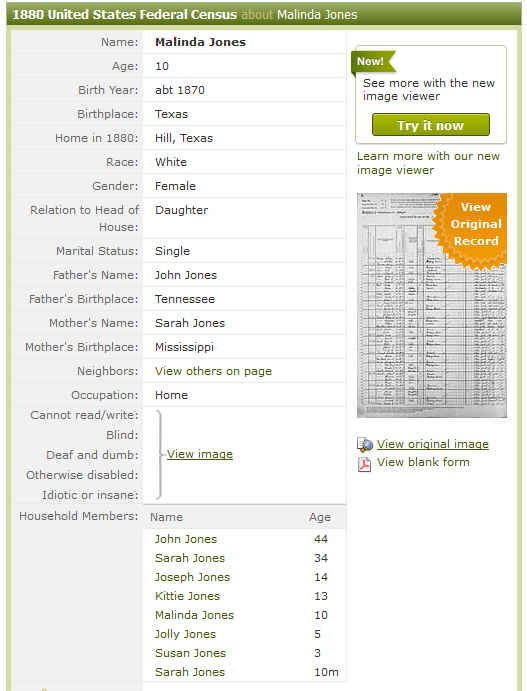527x691 pixels.
Task: Open household member Sarah Jones, age 10m
Action: (189, 672)
